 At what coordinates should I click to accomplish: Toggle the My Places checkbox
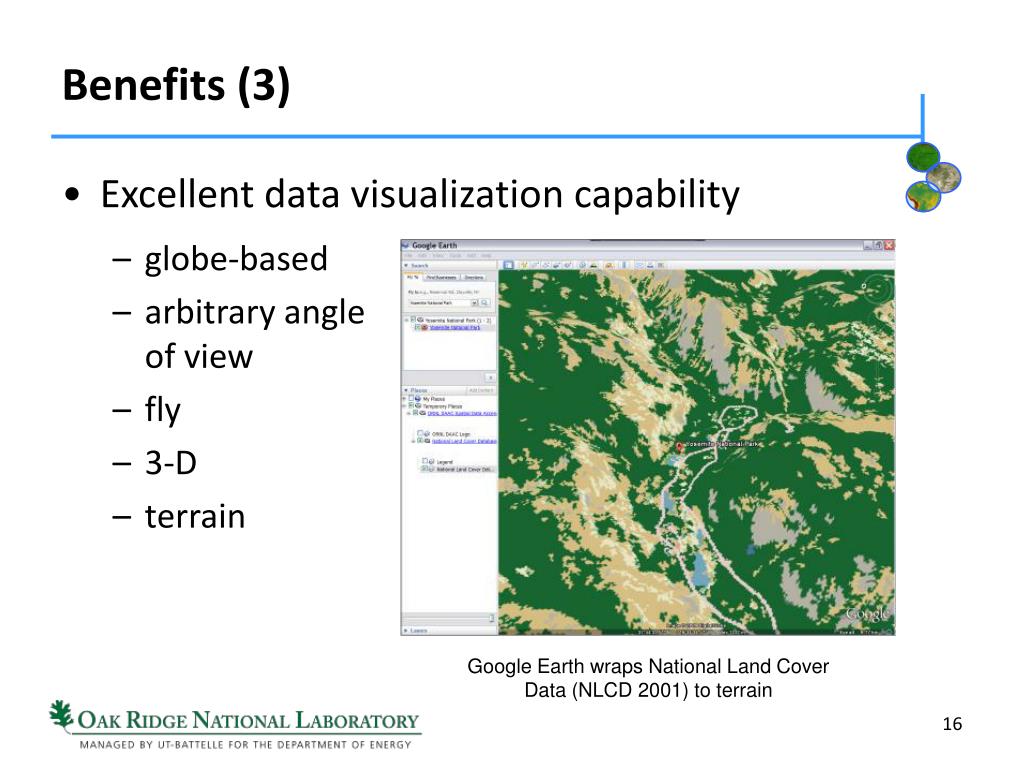tap(411, 398)
